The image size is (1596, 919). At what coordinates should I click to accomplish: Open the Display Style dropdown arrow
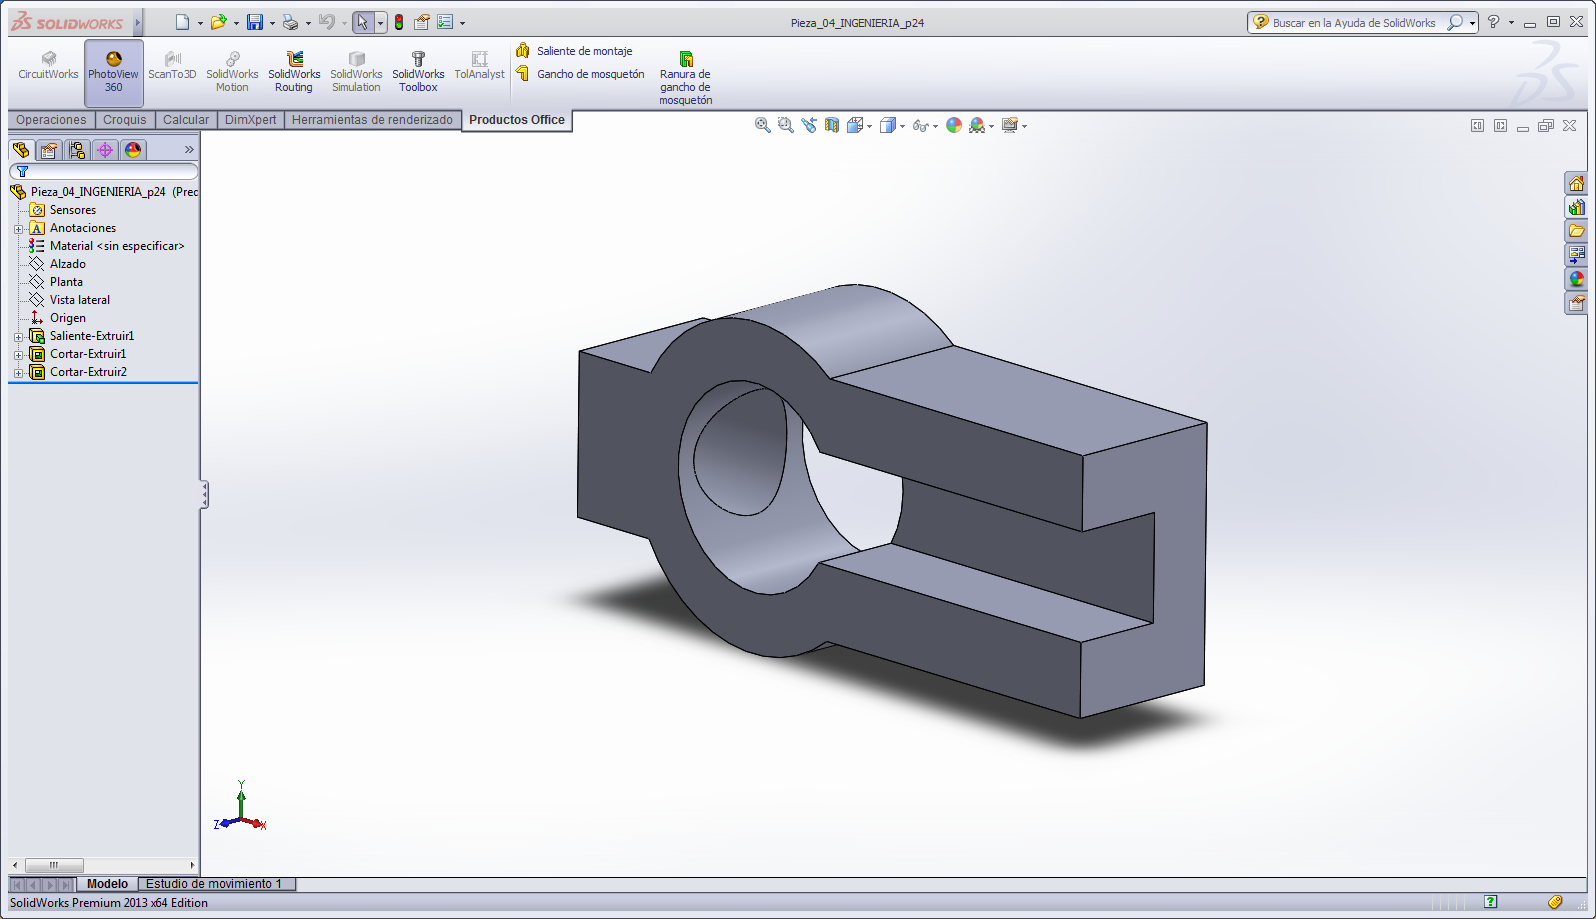(902, 126)
